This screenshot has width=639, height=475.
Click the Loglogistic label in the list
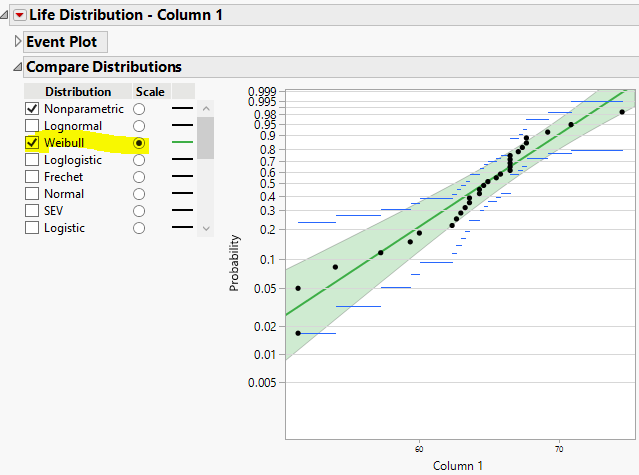click(73, 160)
